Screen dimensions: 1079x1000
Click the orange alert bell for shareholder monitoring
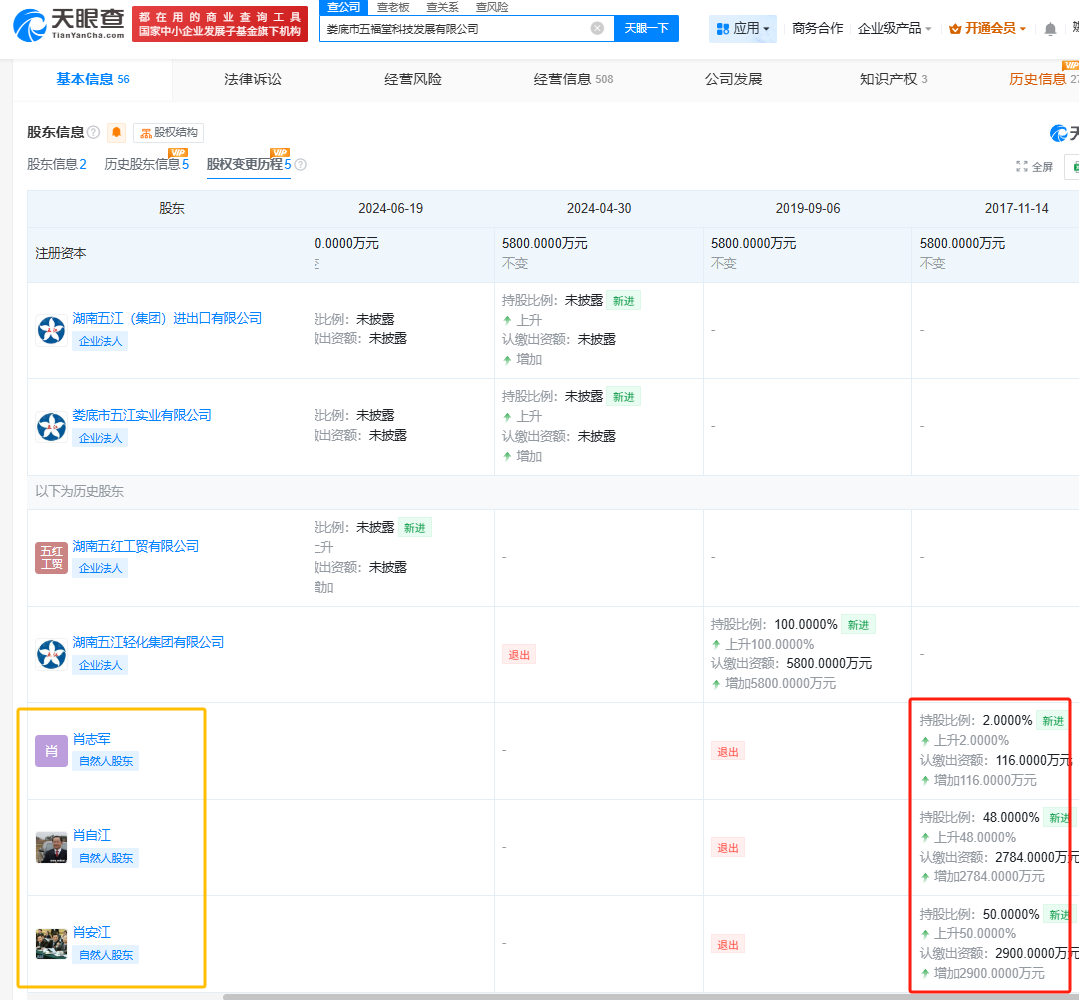pyautogui.click(x=117, y=132)
